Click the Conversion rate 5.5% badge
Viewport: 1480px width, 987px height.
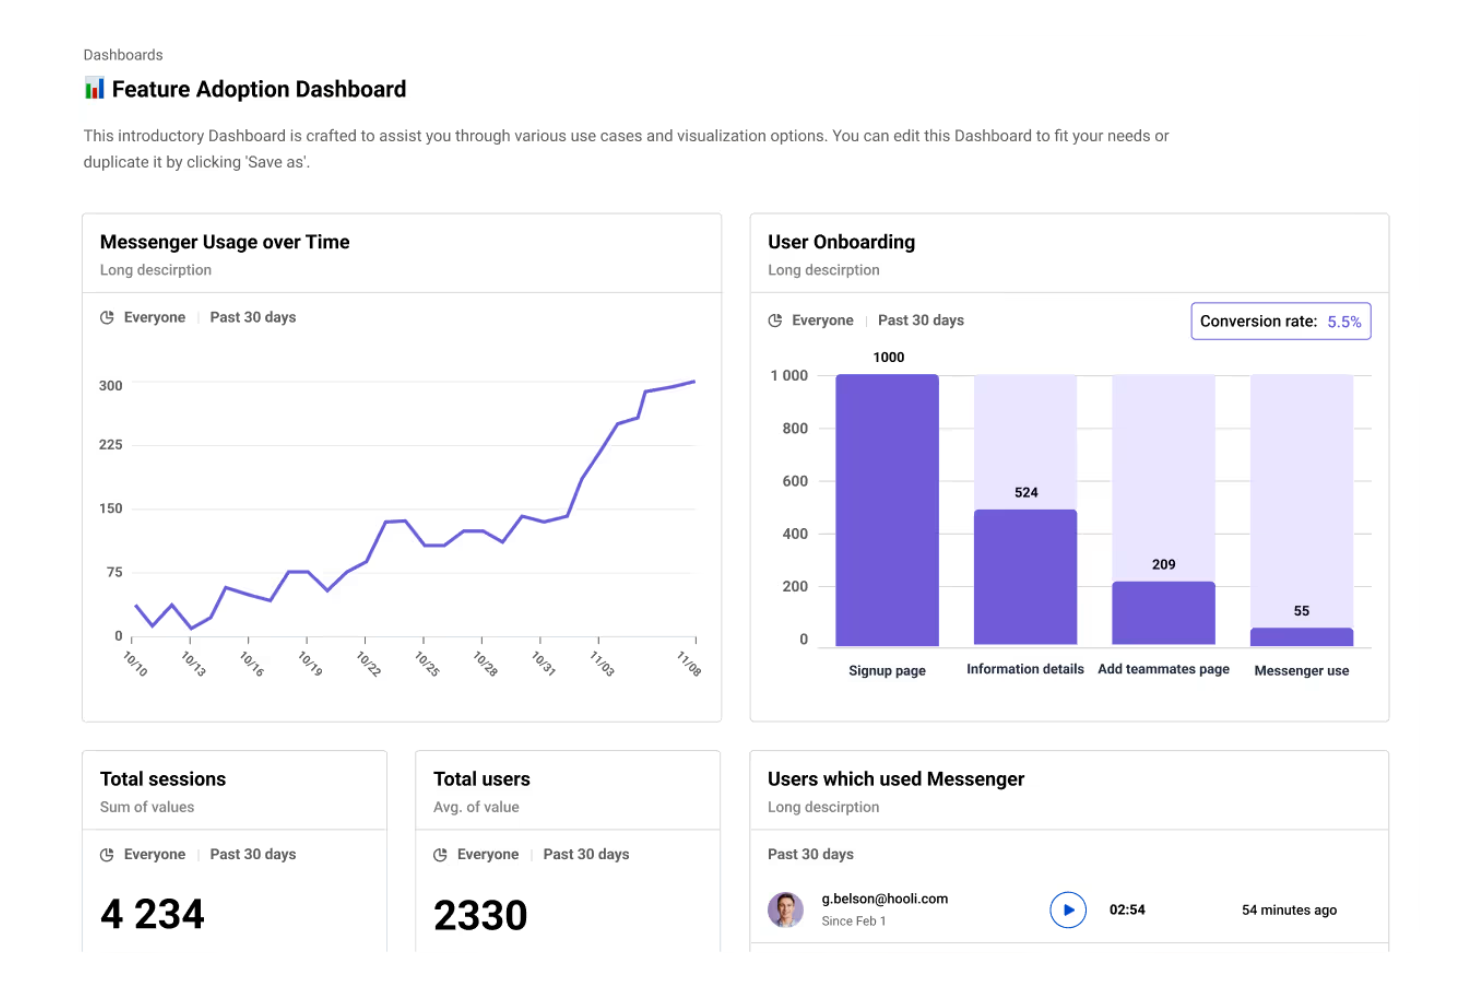(x=1281, y=321)
